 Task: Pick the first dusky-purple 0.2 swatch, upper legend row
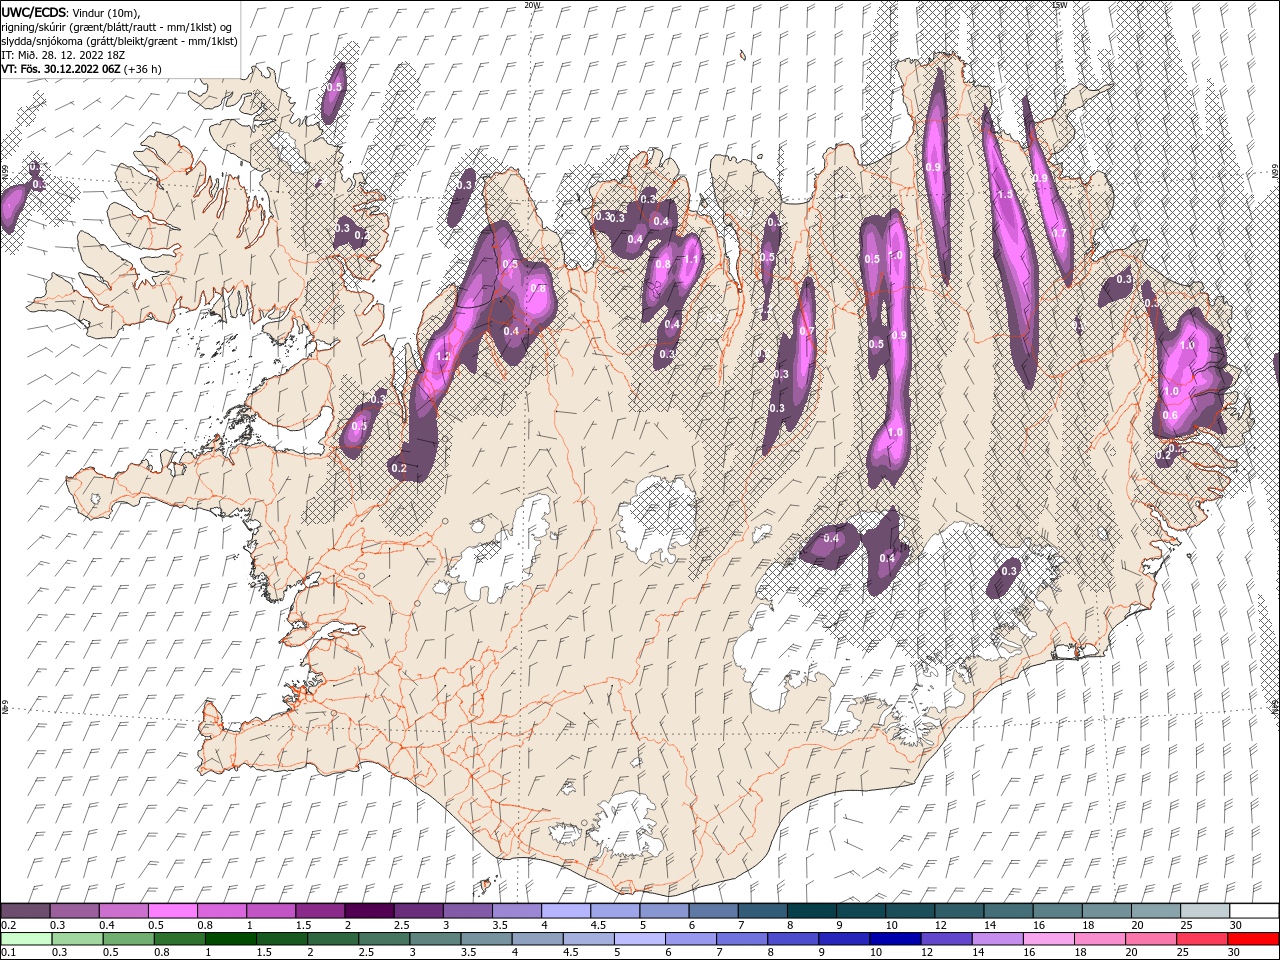coord(25,911)
